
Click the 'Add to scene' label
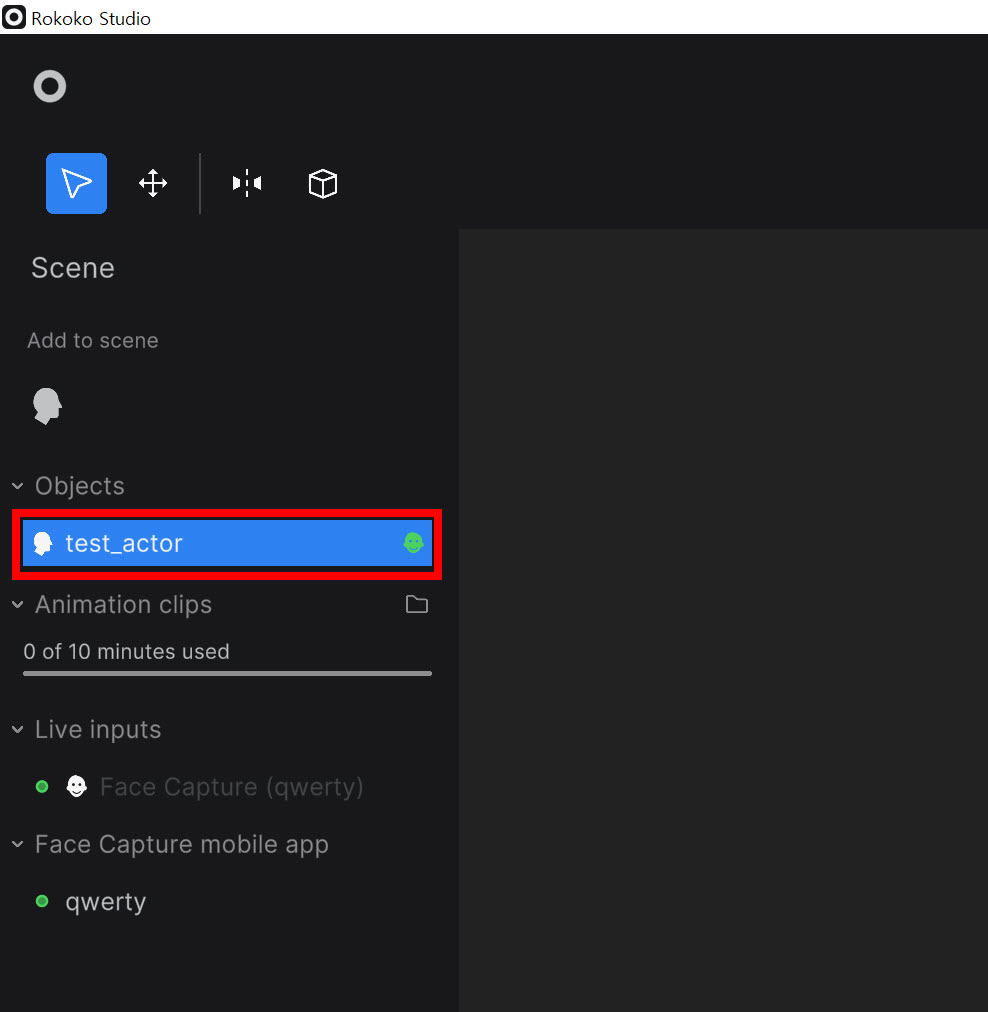pyautogui.click(x=93, y=340)
